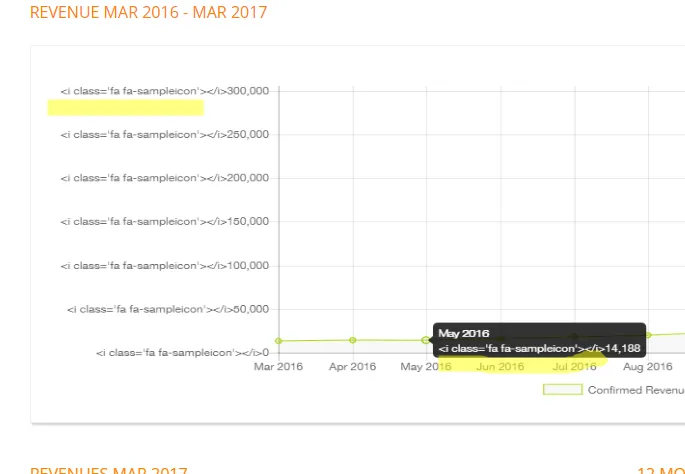The width and height of the screenshot is (685, 474).
Task: Click the Mar 2016 data point on chart
Action: (279, 341)
